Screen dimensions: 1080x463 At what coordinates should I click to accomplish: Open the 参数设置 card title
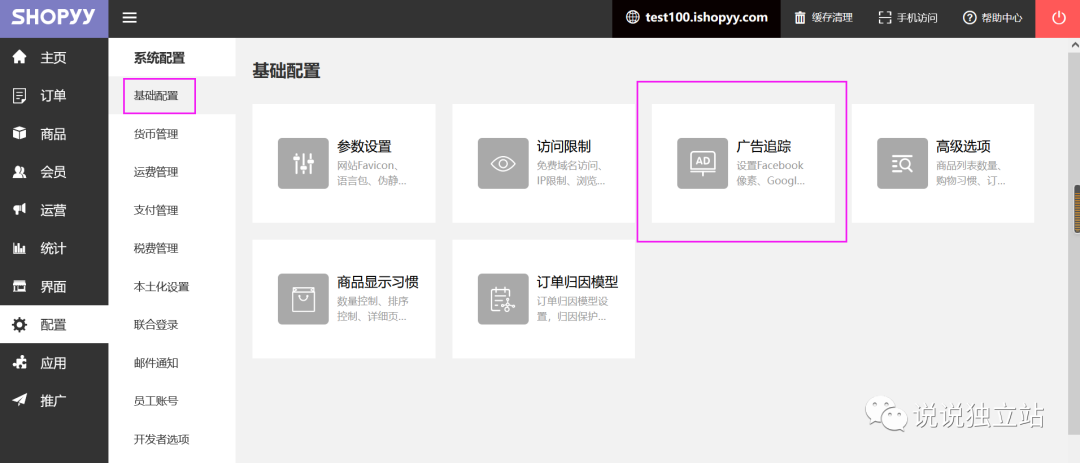pyautogui.click(x=364, y=146)
